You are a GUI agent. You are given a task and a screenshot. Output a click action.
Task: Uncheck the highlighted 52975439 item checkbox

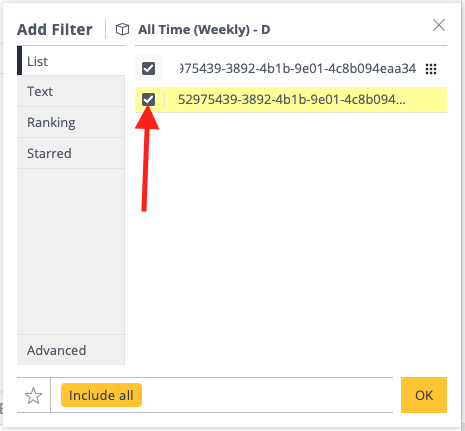pyautogui.click(x=148, y=99)
